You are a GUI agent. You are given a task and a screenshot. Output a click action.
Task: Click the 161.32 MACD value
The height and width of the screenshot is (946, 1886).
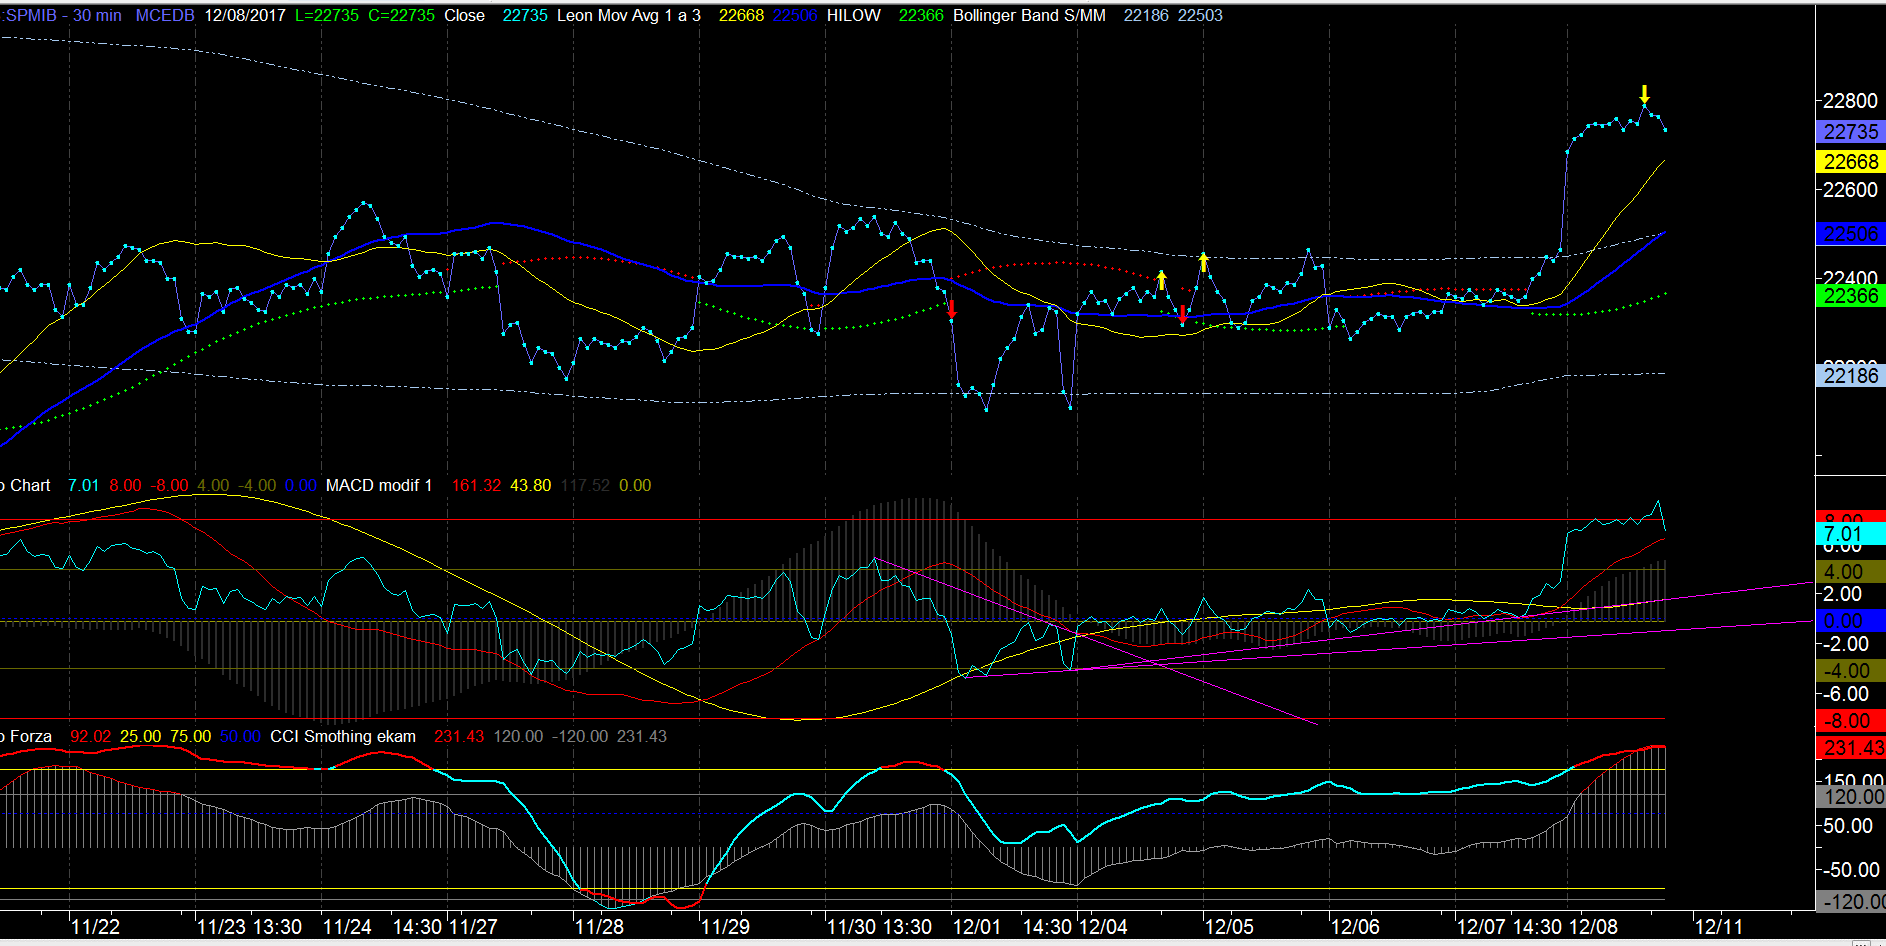[x=476, y=486]
